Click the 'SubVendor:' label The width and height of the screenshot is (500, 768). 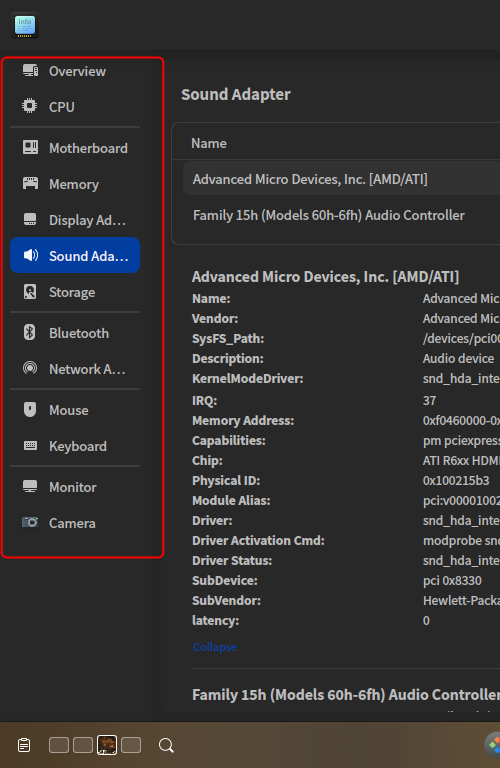point(226,600)
